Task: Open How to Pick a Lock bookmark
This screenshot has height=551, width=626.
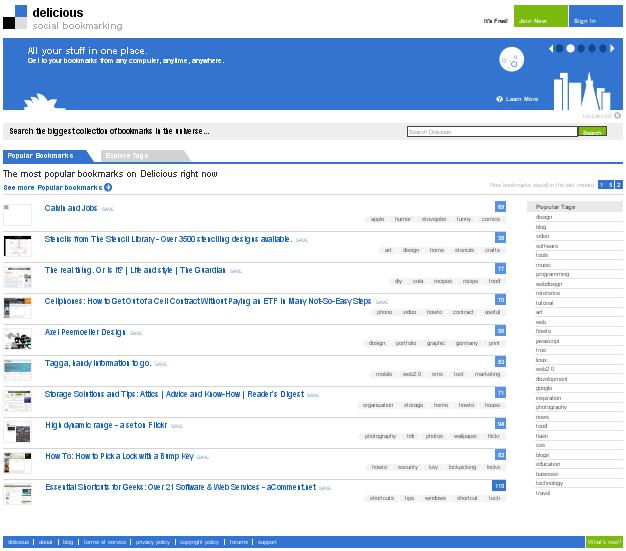Action: click(x=119, y=456)
